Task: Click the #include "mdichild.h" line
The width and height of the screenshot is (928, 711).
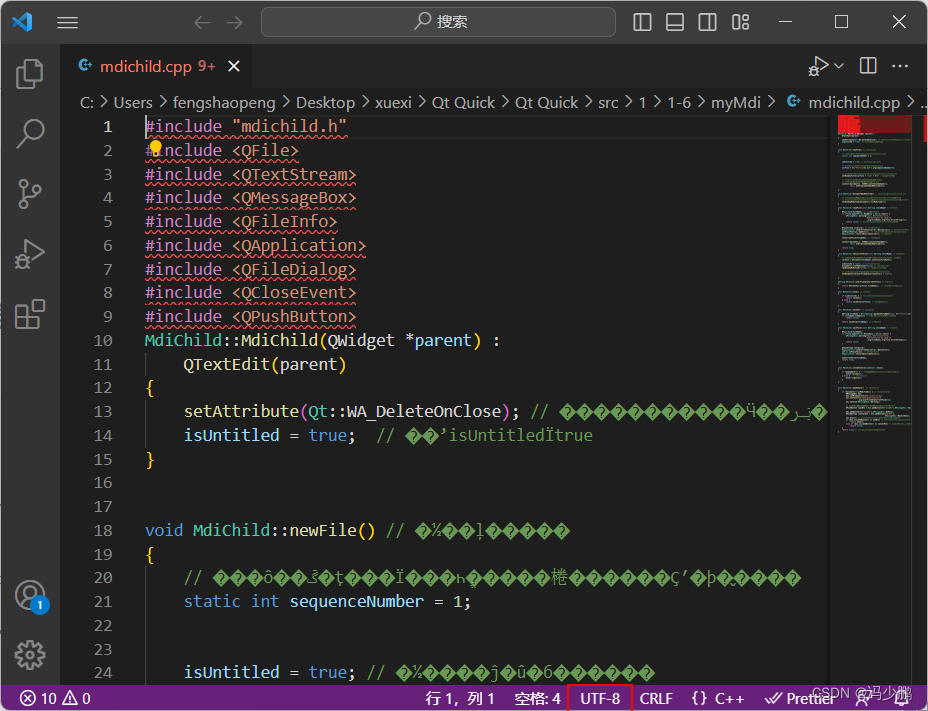Action: click(x=246, y=127)
